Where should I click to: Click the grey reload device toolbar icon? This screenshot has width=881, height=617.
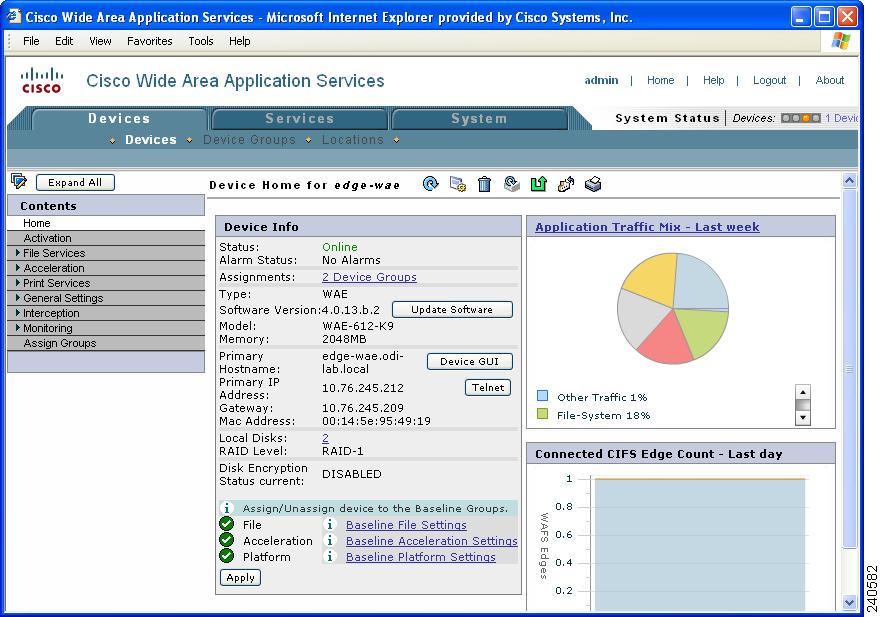click(x=511, y=184)
